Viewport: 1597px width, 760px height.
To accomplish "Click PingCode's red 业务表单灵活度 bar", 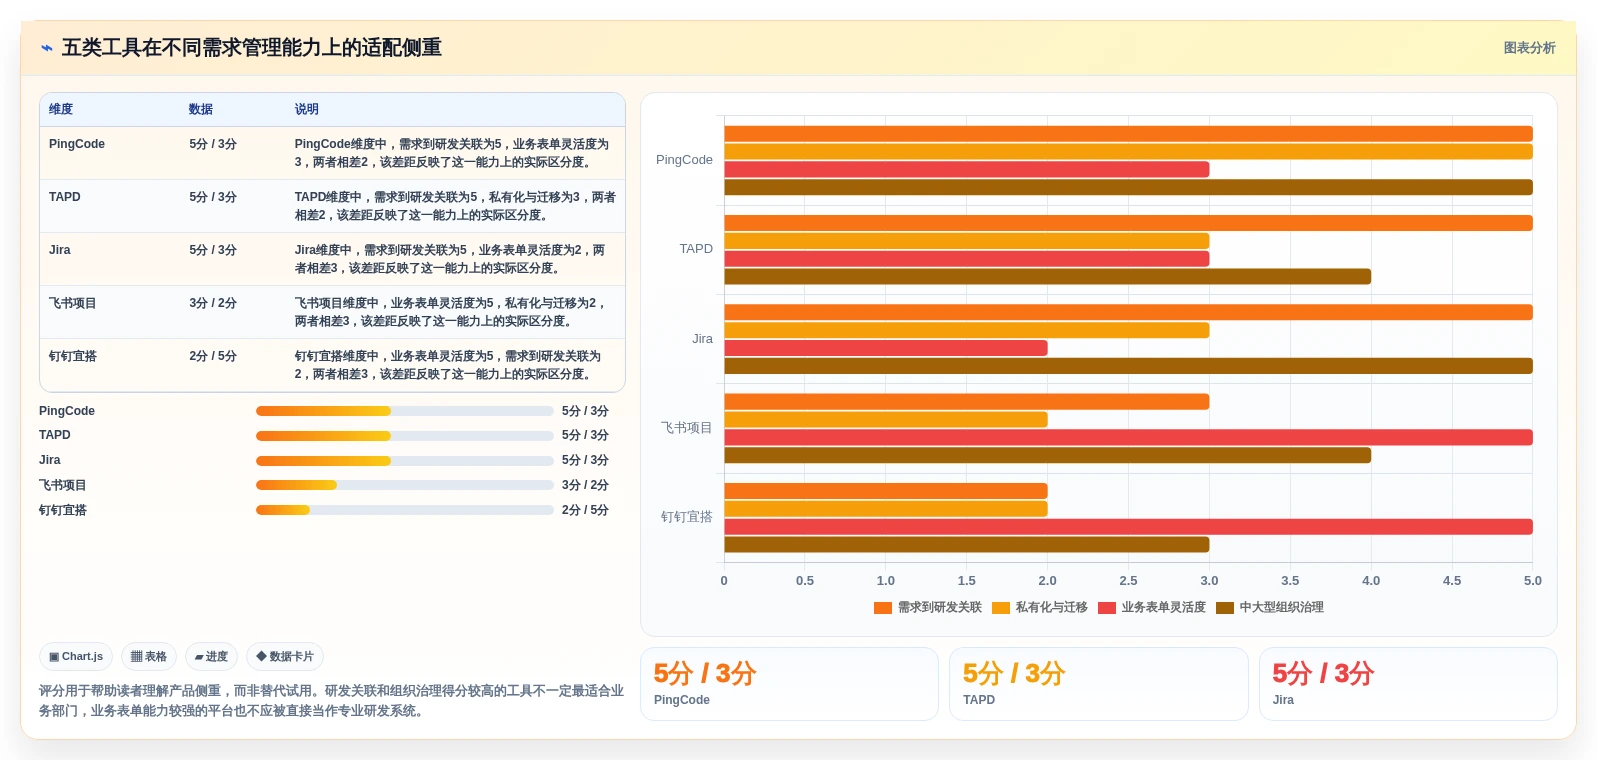I will coord(967,170).
